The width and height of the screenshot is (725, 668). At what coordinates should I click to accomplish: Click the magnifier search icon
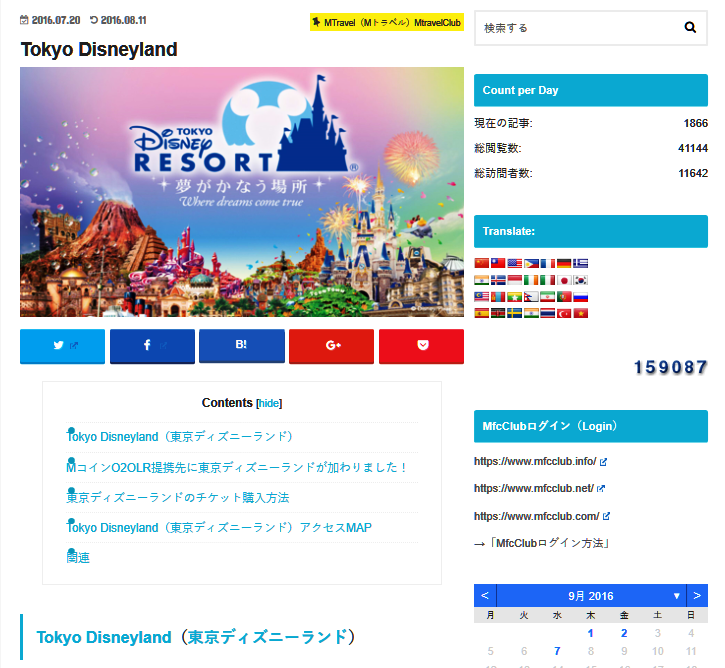pyautogui.click(x=690, y=27)
